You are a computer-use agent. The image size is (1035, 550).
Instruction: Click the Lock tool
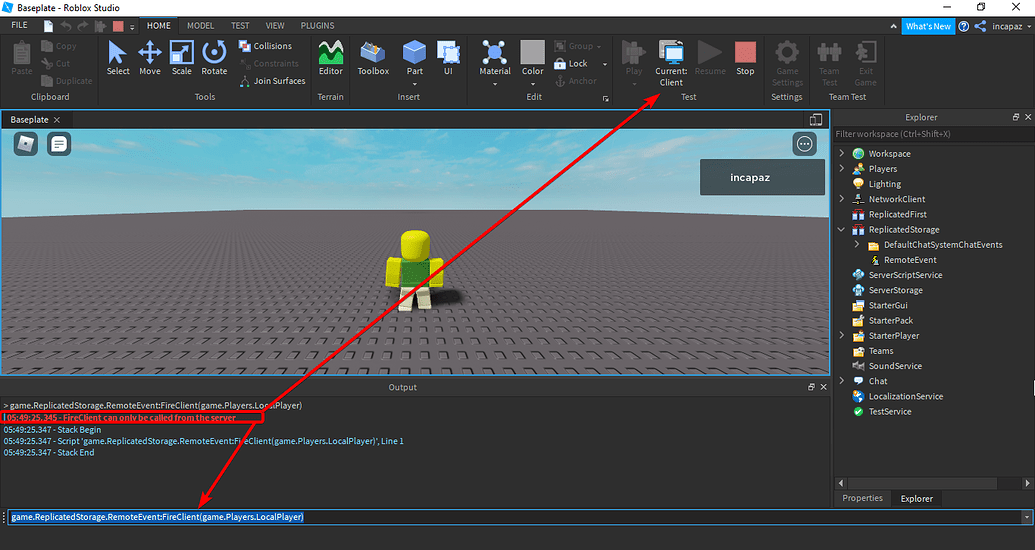(571, 63)
